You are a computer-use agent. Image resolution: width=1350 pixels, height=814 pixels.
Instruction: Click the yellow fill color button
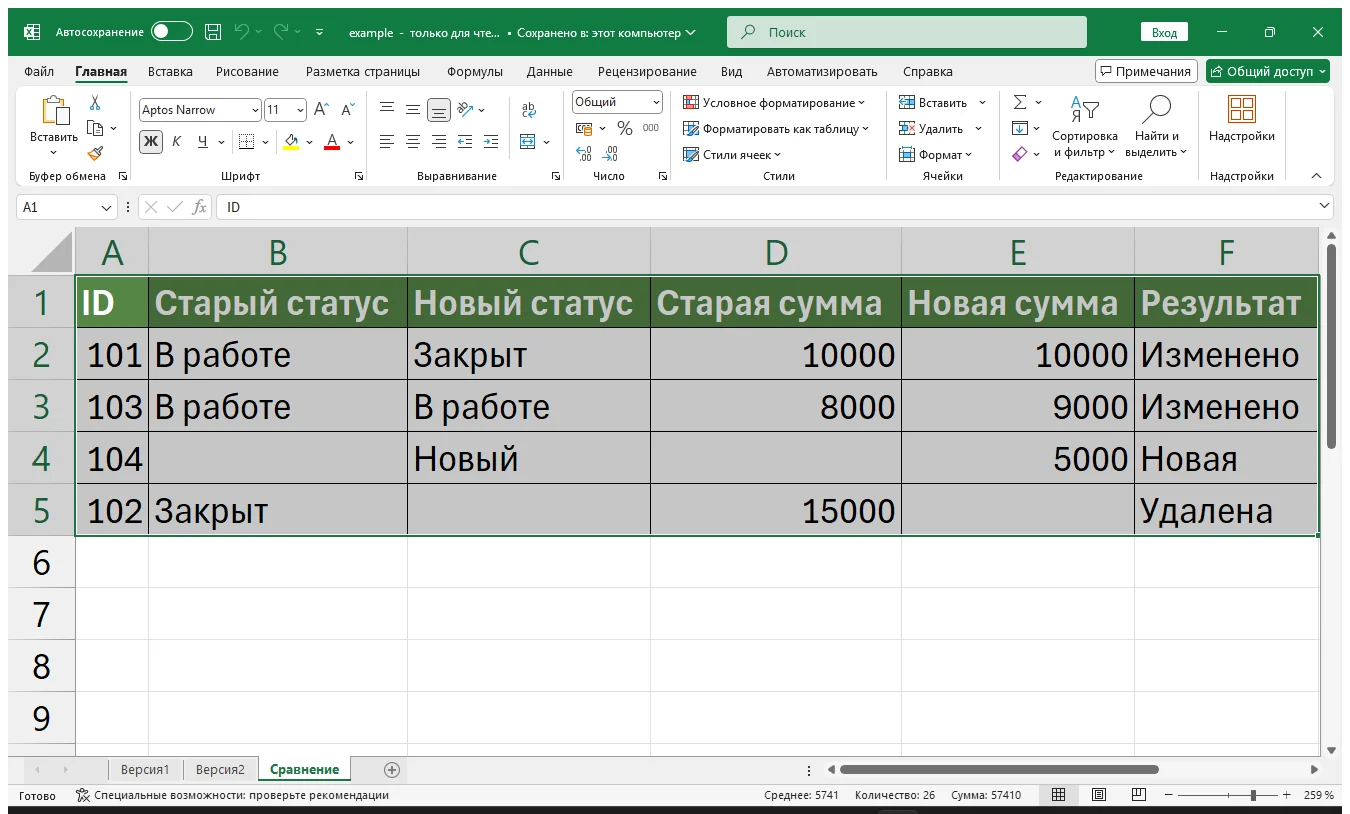291,142
